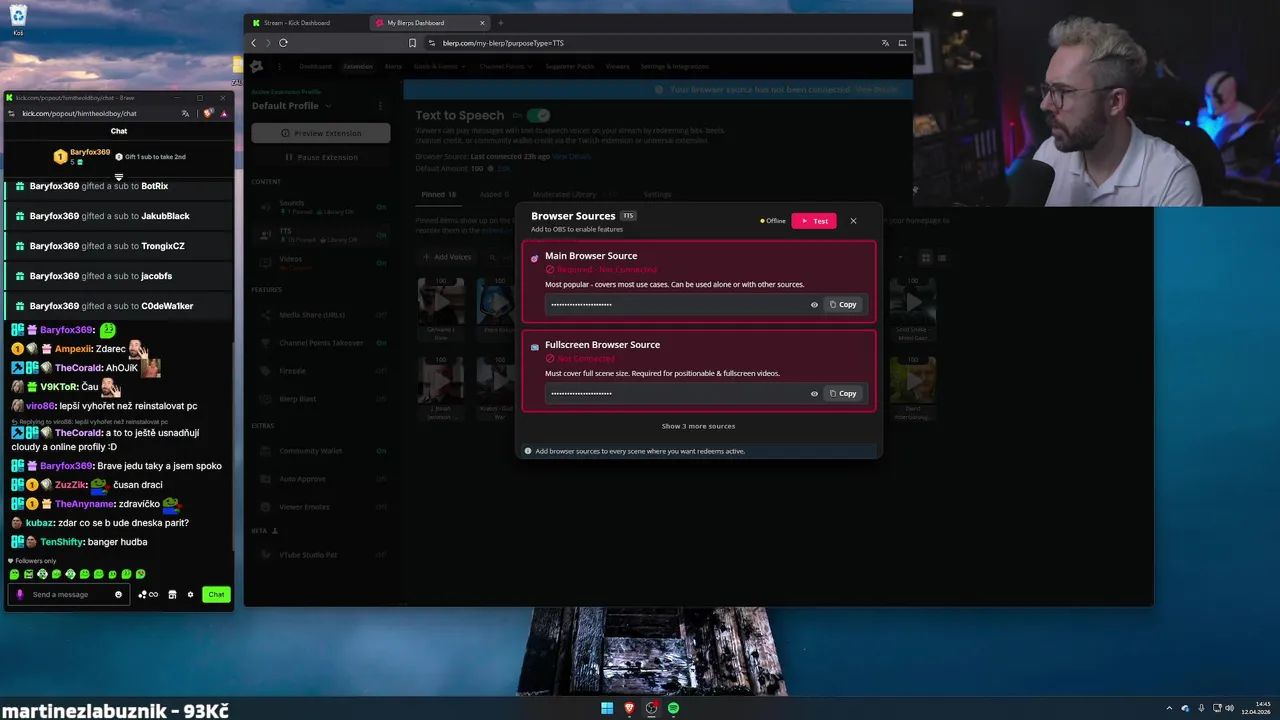The width and height of the screenshot is (1280, 720).
Task: Open the Dashboard menu item on Blerp
Action: pos(315,67)
